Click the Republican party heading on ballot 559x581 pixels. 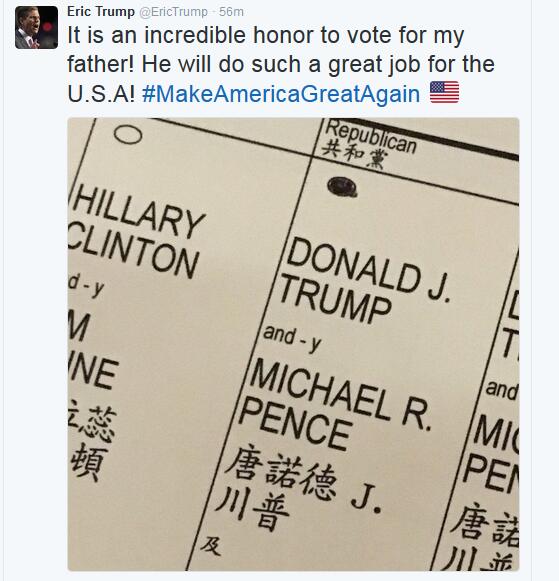tap(370, 136)
